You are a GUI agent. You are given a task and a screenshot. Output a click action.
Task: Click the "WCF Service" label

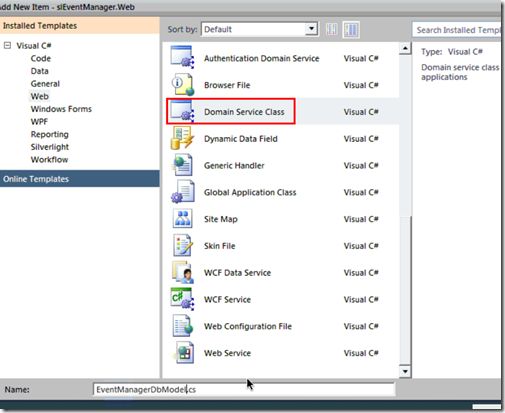[x=227, y=299]
